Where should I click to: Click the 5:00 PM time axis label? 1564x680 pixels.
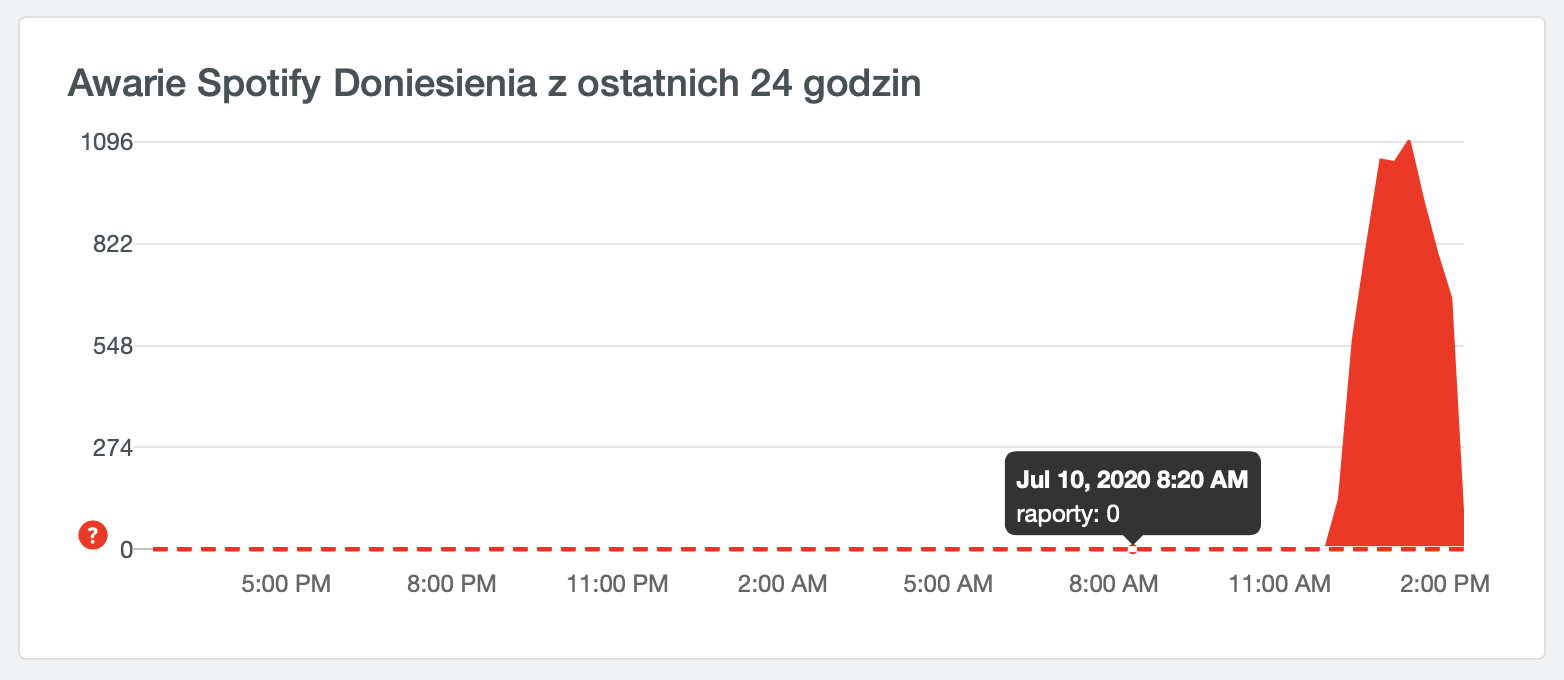pyautogui.click(x=287, y=584)
